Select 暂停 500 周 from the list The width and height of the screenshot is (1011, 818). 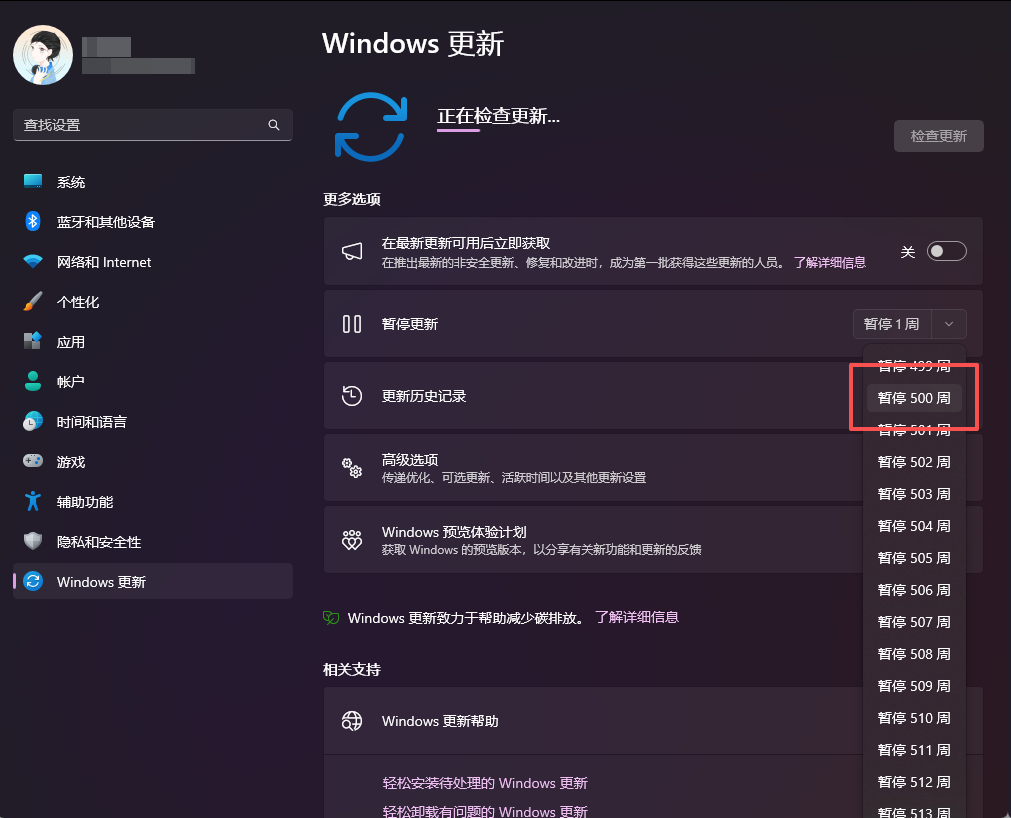pyautogui.click(x=913, y=397)
